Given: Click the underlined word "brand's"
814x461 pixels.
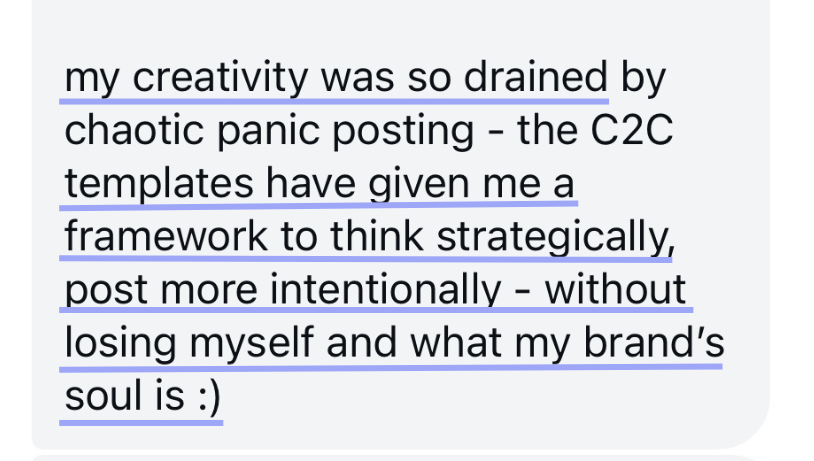Looking at the screenshot, I should (x=654, y=342).
